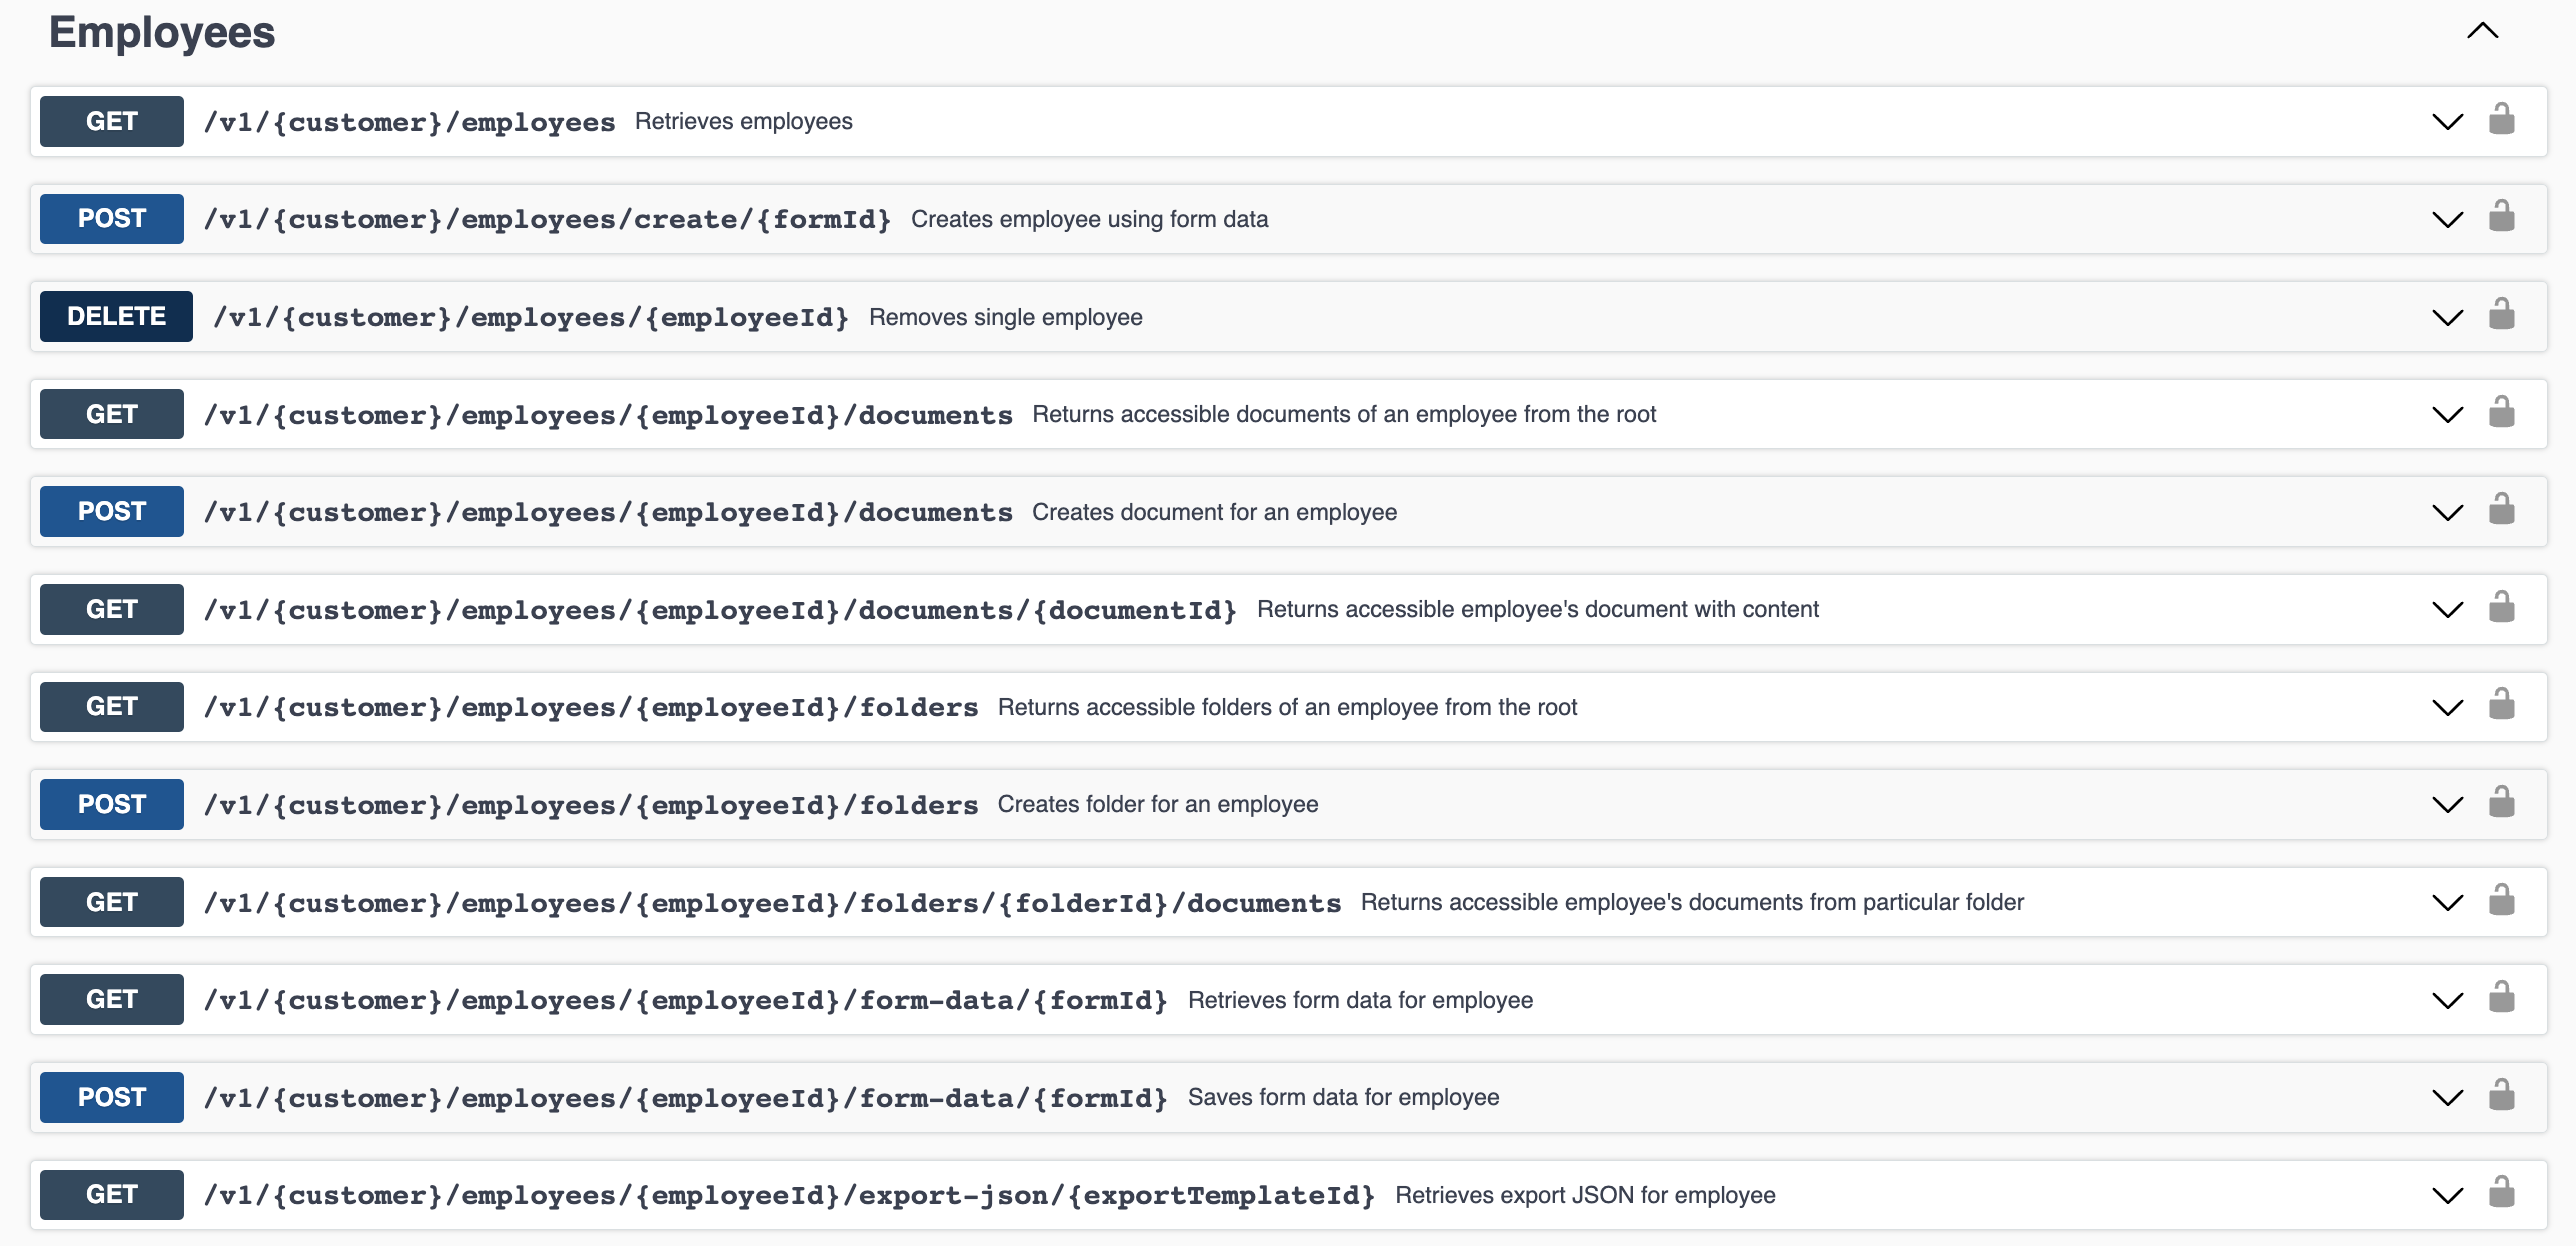Image resolution: width=2576 pixels, height=1246 pixels.
Task: Expand the Removes single employee endpoint chevron
Action: 2447,318
